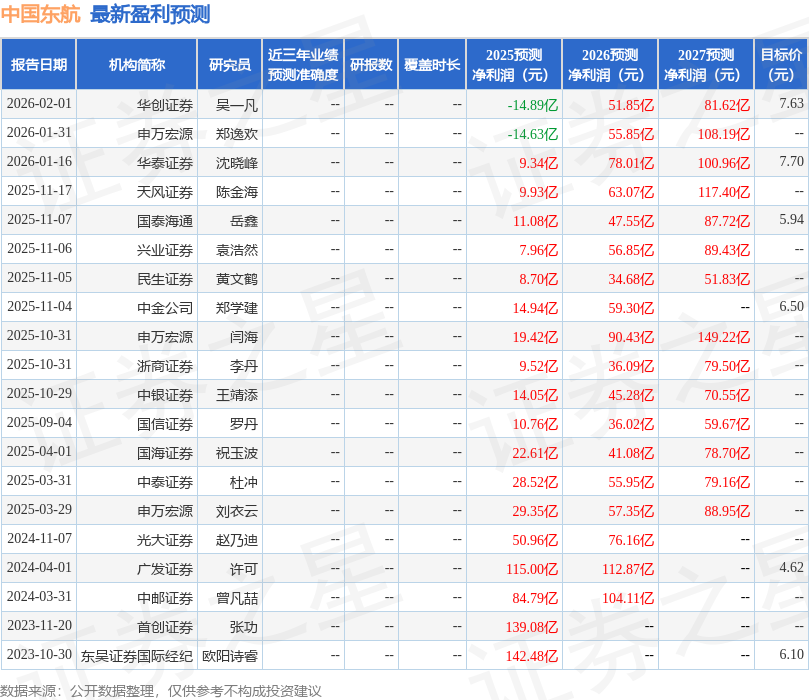
Task: Open the 中国东航 title link
Action: click(40, 14)
